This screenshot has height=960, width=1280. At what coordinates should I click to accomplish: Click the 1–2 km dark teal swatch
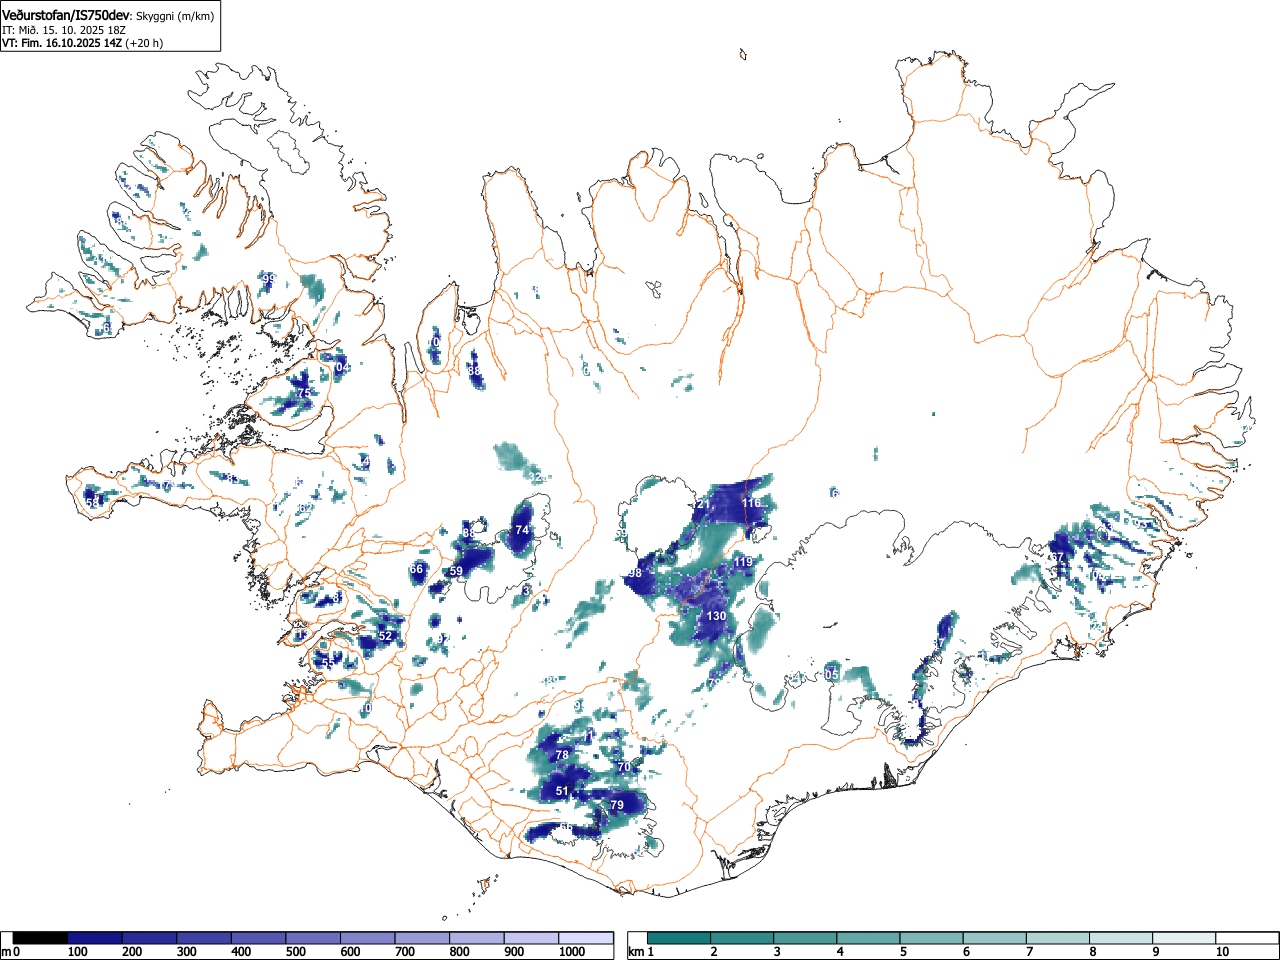[x=679, y=938]
